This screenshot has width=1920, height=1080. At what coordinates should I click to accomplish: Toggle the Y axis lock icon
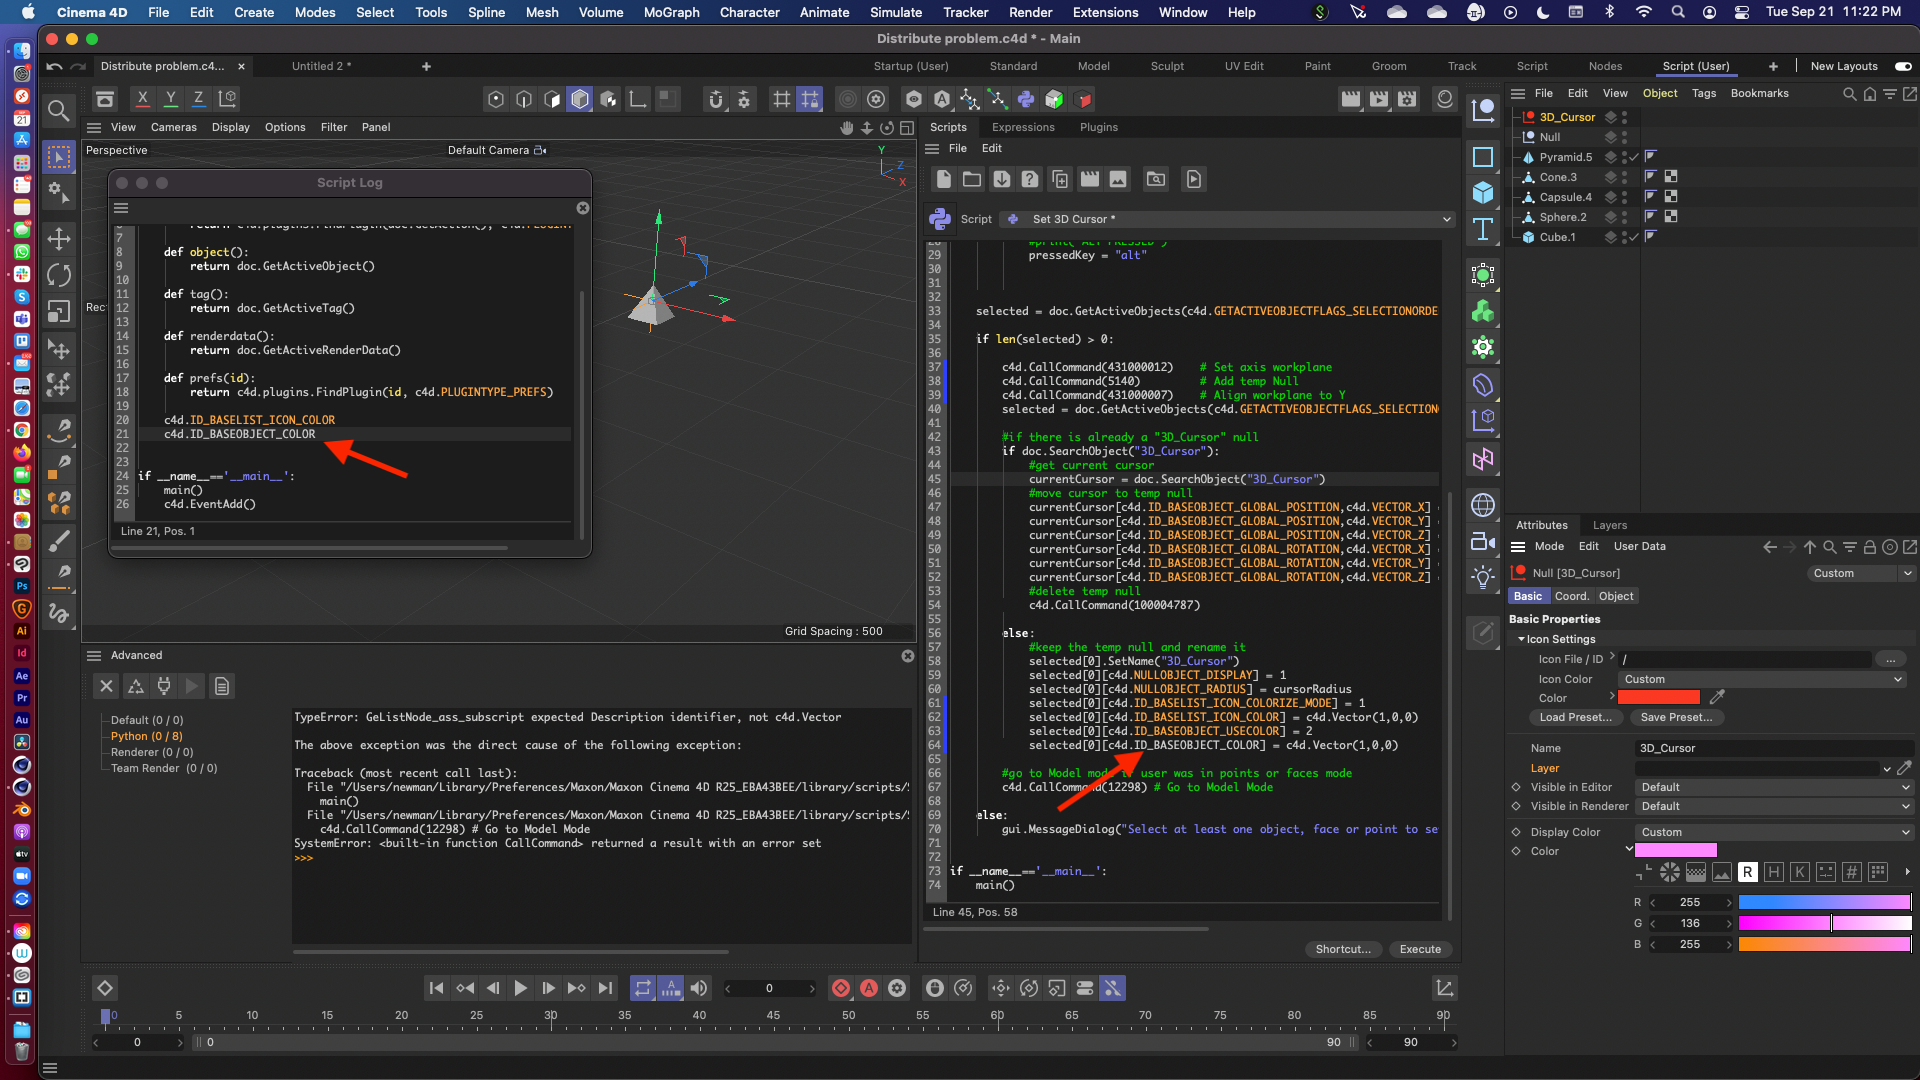click(x=171, y=99)
